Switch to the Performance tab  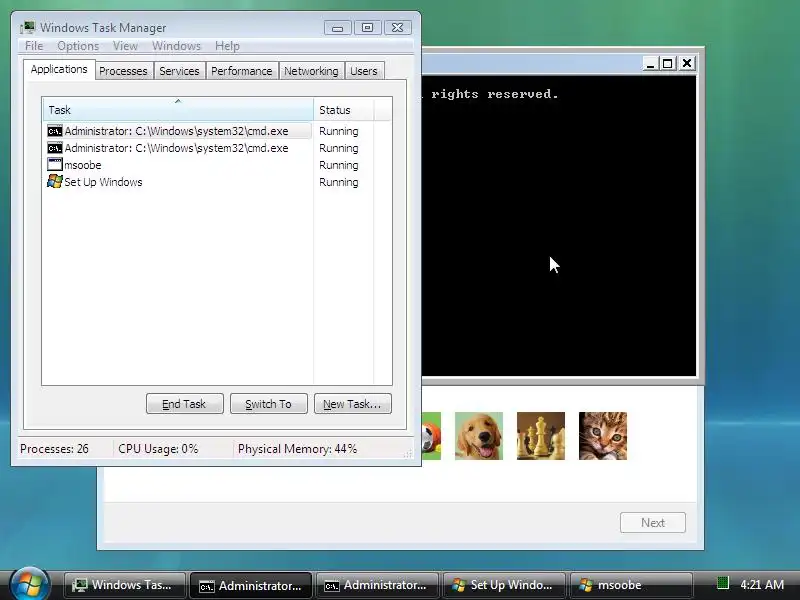coord(242,71)
